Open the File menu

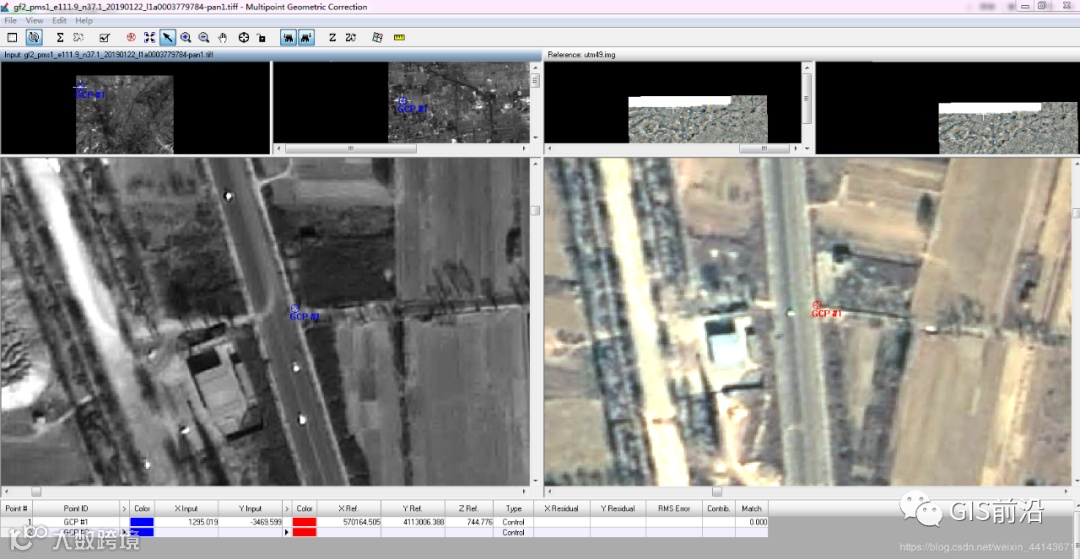tap(11, 20)
